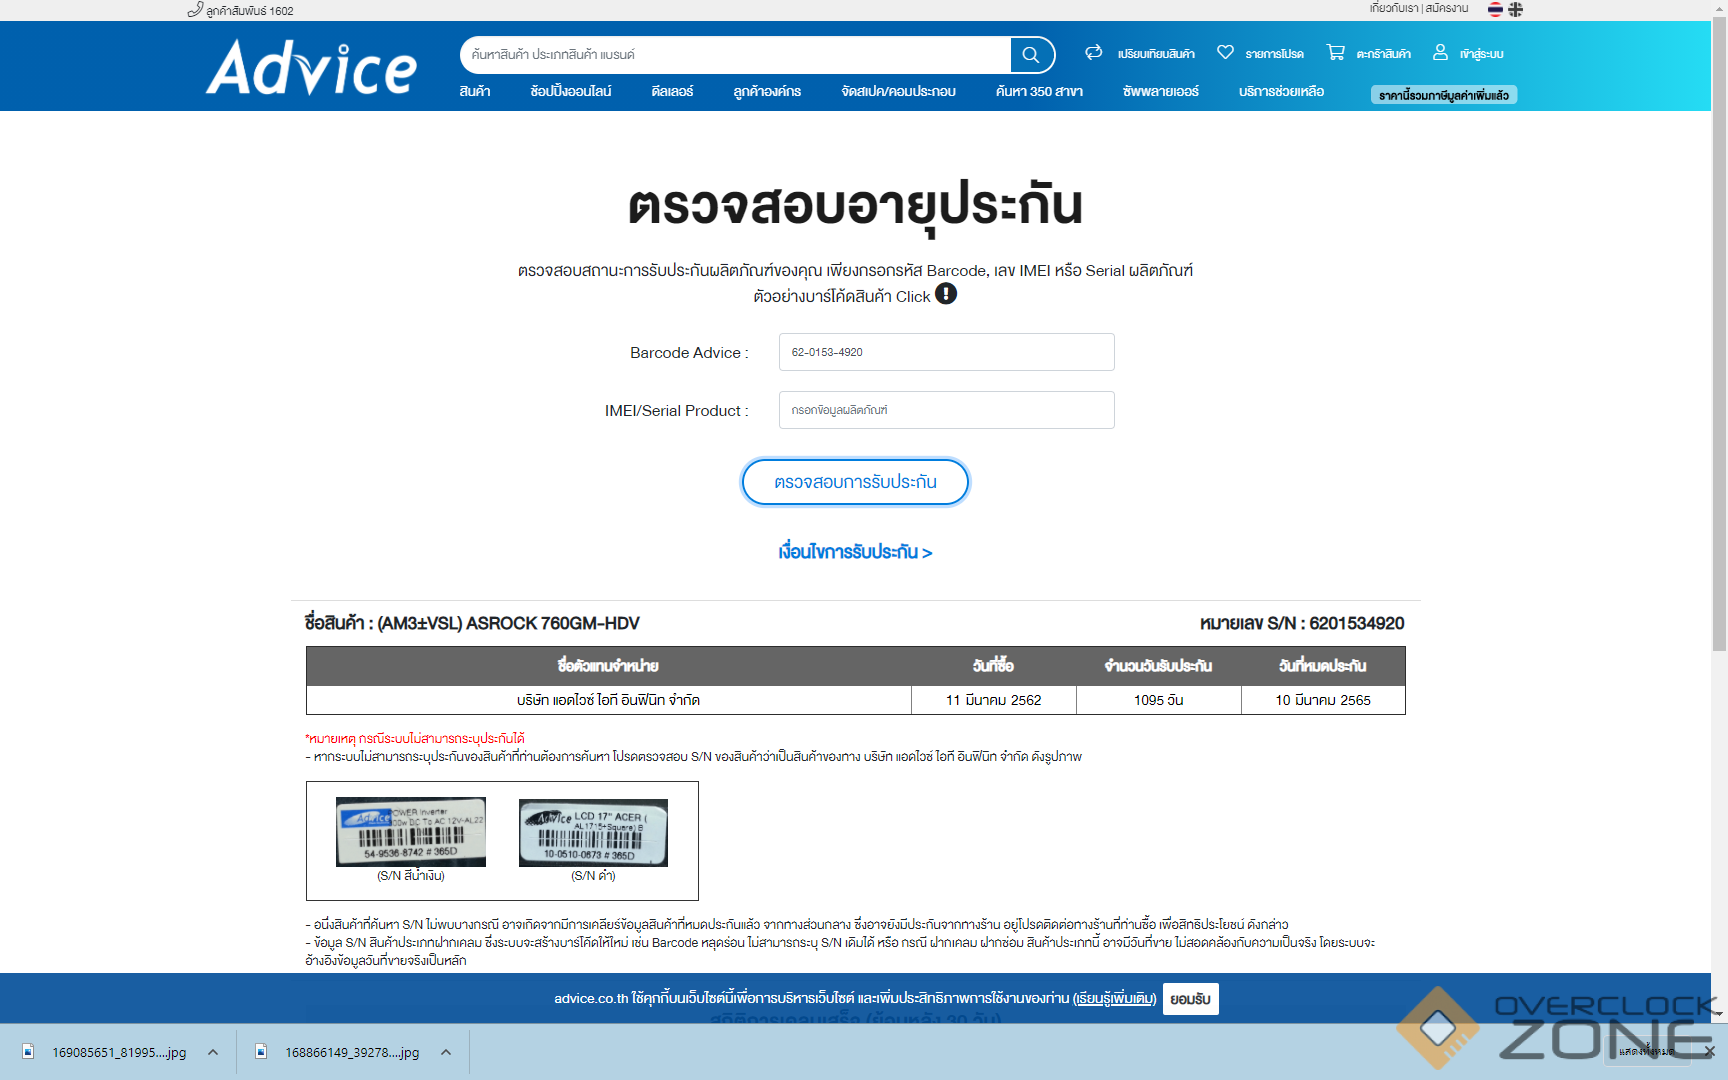The height and width of the screenshot is (1080, 1728).
Task: Open the สมัครงาน link
Action: [1447, 8]
